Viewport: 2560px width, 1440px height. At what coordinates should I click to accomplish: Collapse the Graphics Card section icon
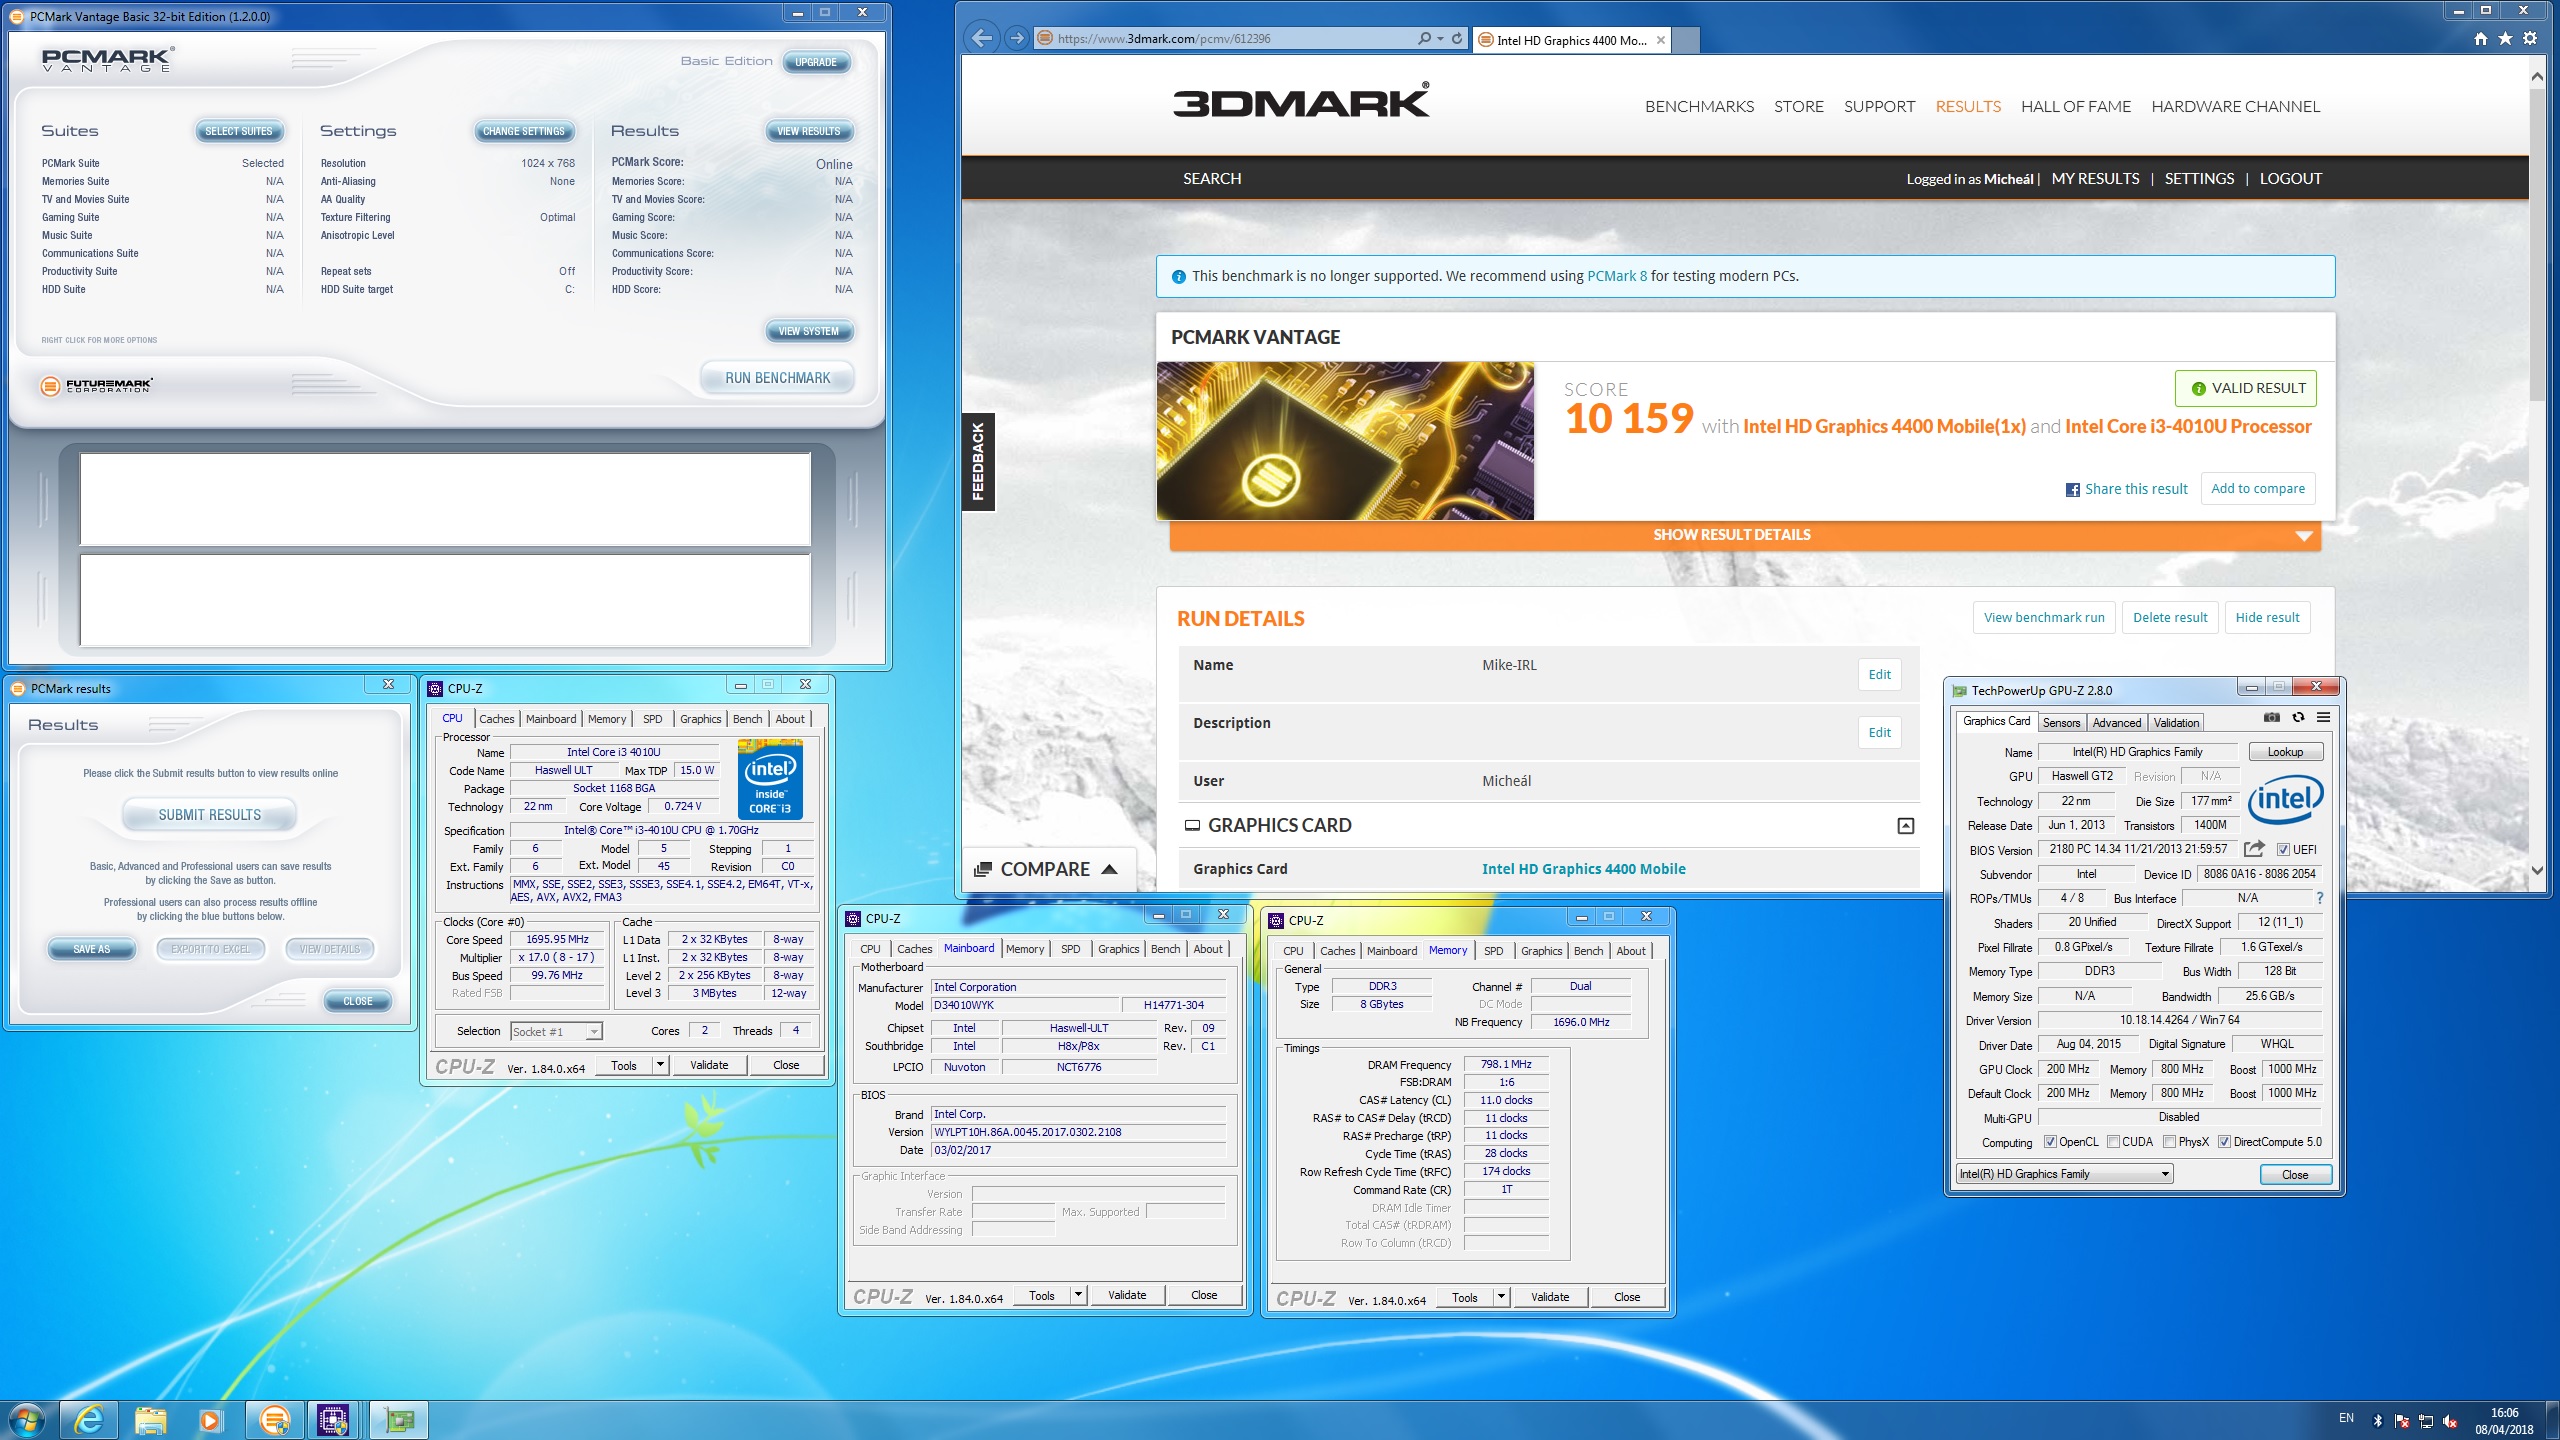[x=1906, y=825]
